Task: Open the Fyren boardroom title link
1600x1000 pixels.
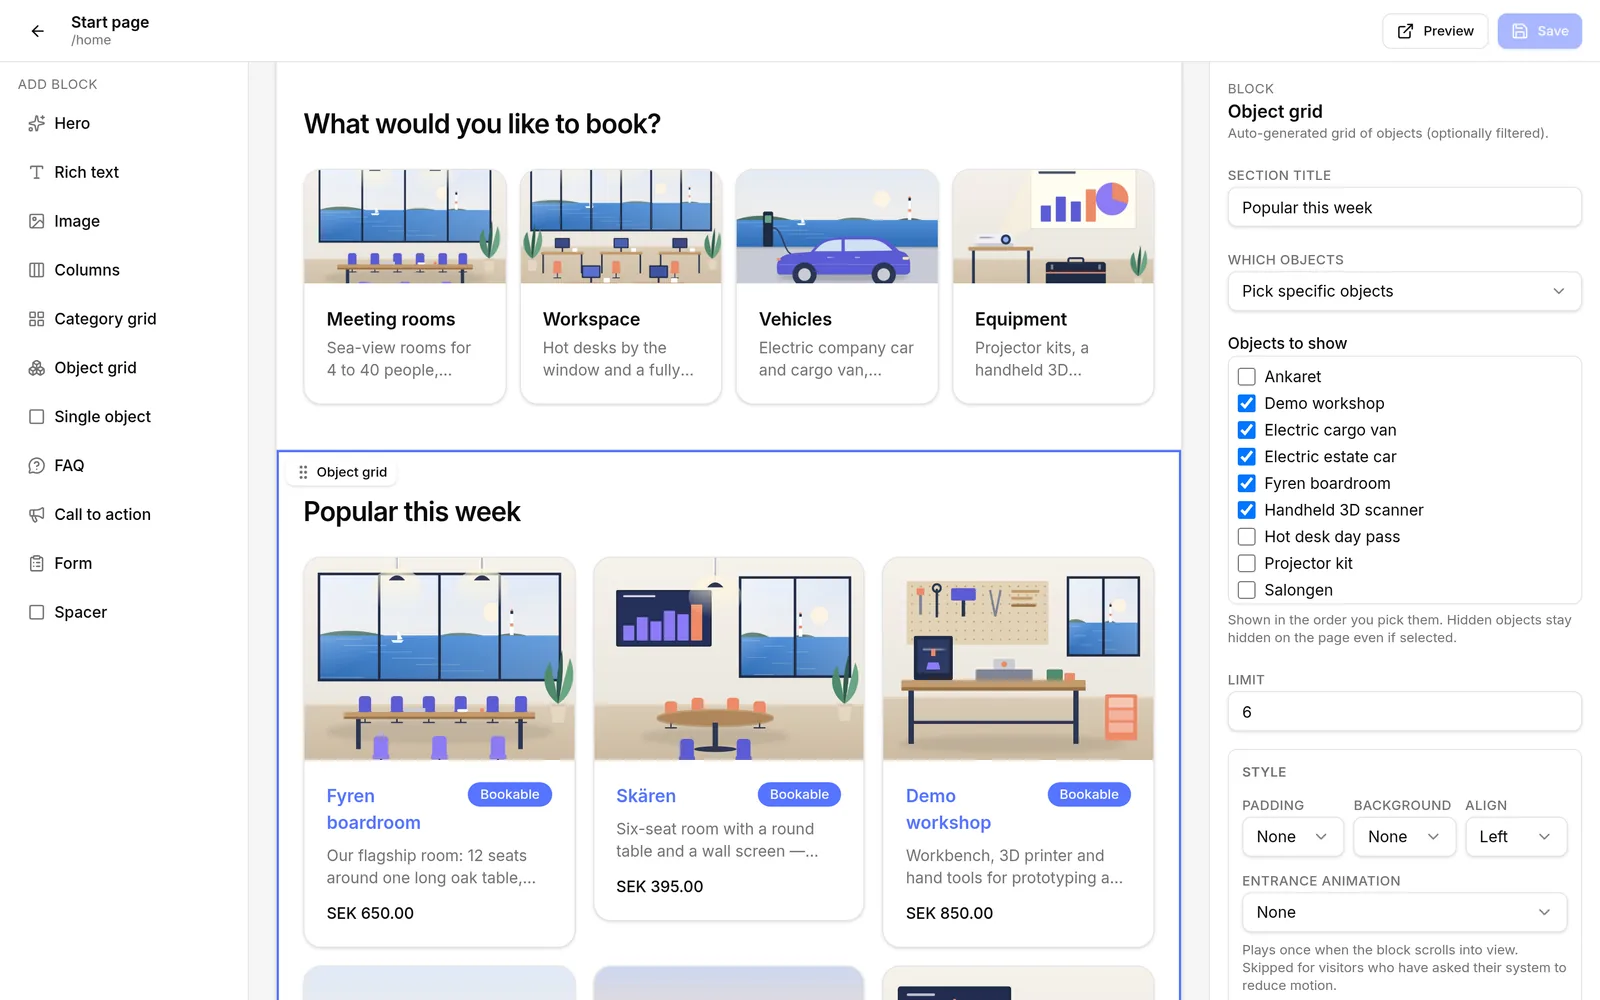Action: (373, 809)
